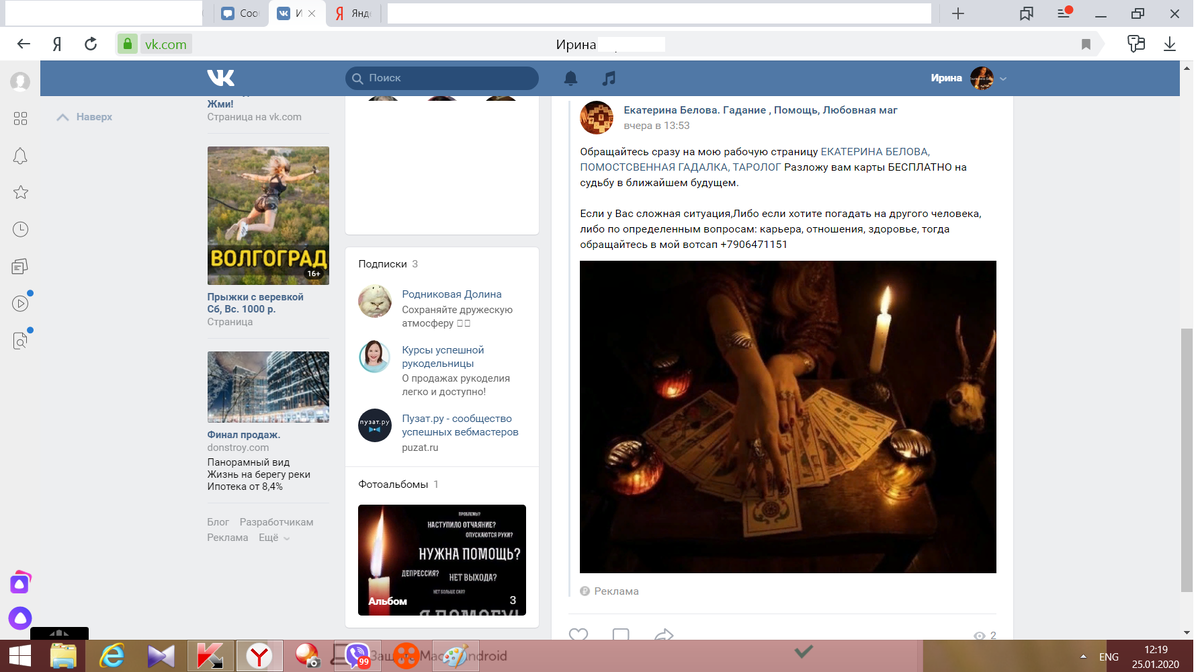Open Пузат.ру community link
1200x672 pixels.
[460, 425]
